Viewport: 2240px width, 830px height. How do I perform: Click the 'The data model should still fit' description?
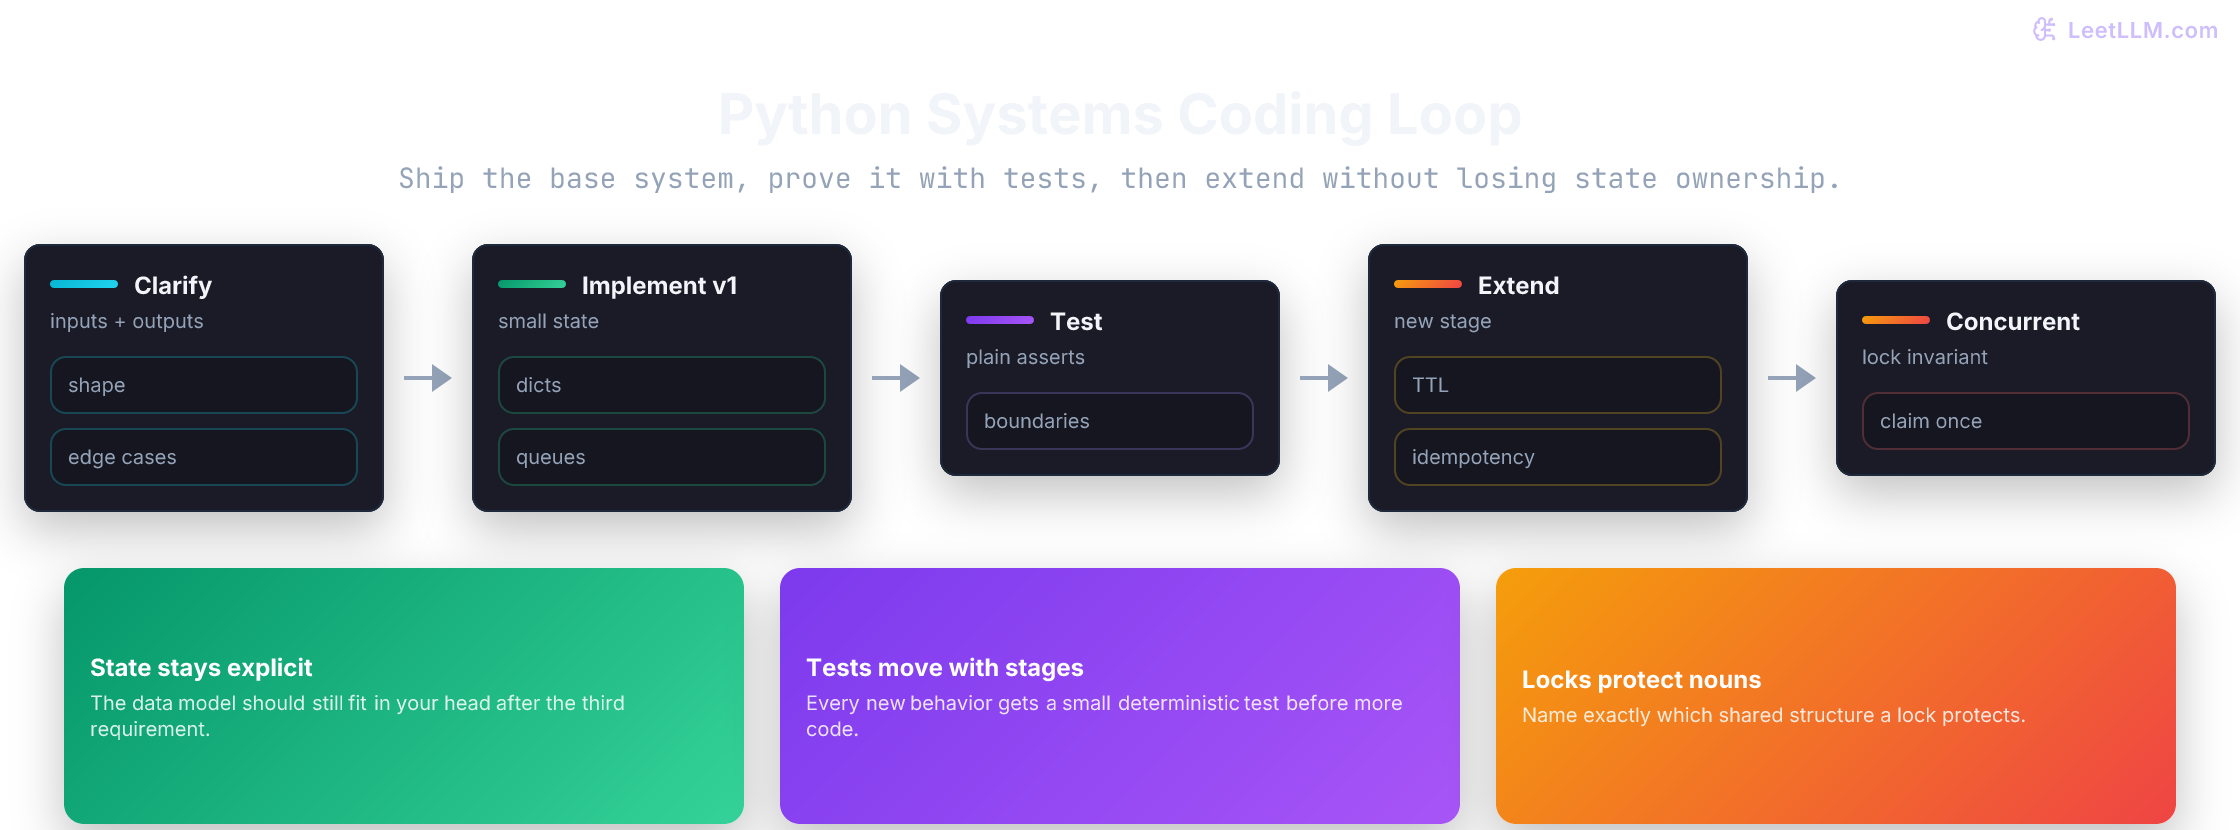coord(357,716)
